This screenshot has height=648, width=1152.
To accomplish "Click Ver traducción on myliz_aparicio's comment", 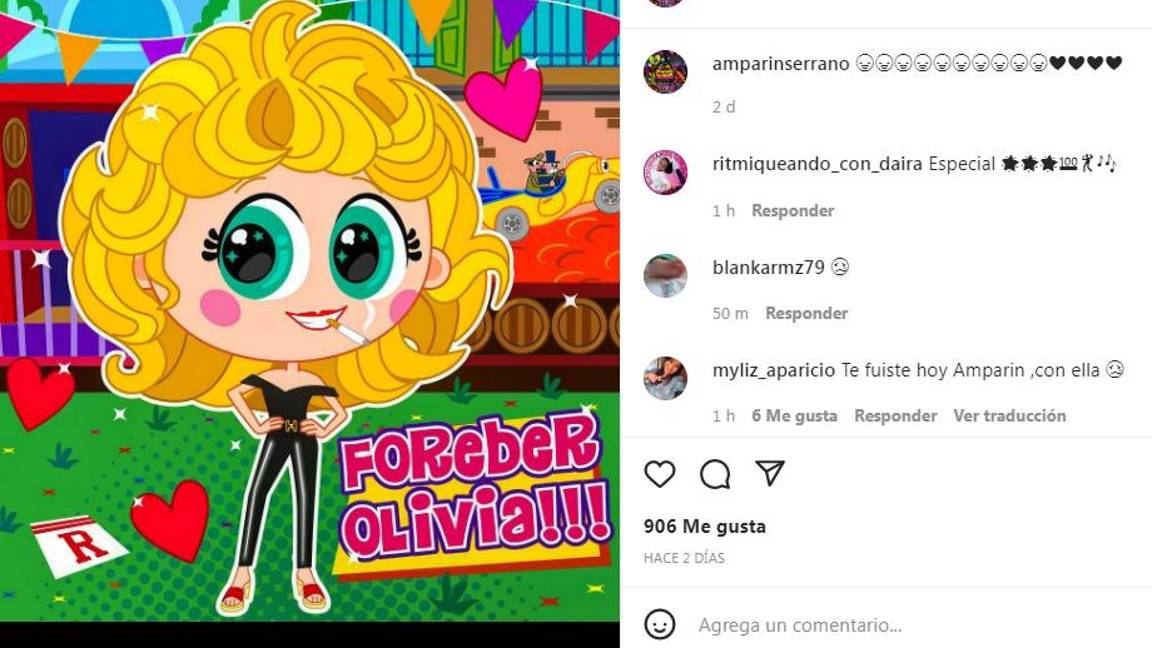I will click(x=1009, y=416).
